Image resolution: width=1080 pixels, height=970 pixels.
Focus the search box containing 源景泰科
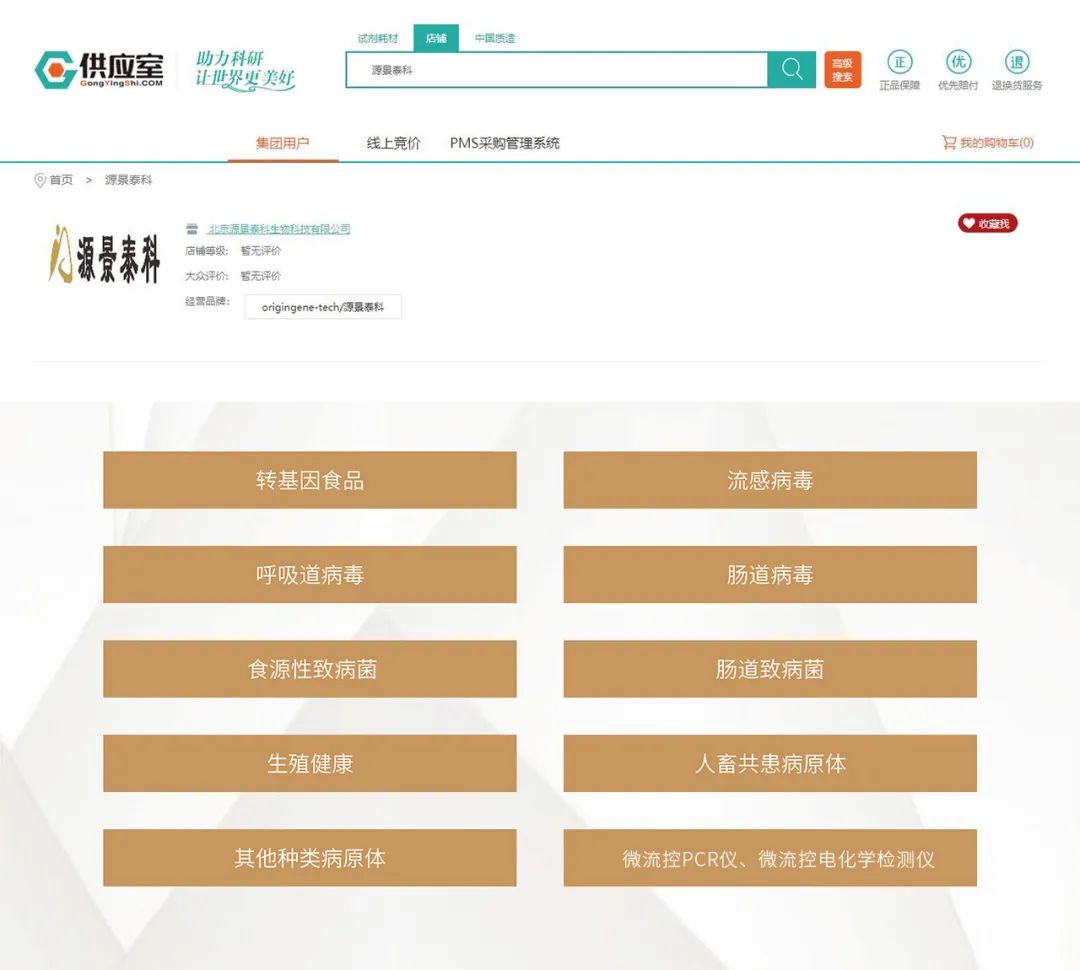(557, 70)
